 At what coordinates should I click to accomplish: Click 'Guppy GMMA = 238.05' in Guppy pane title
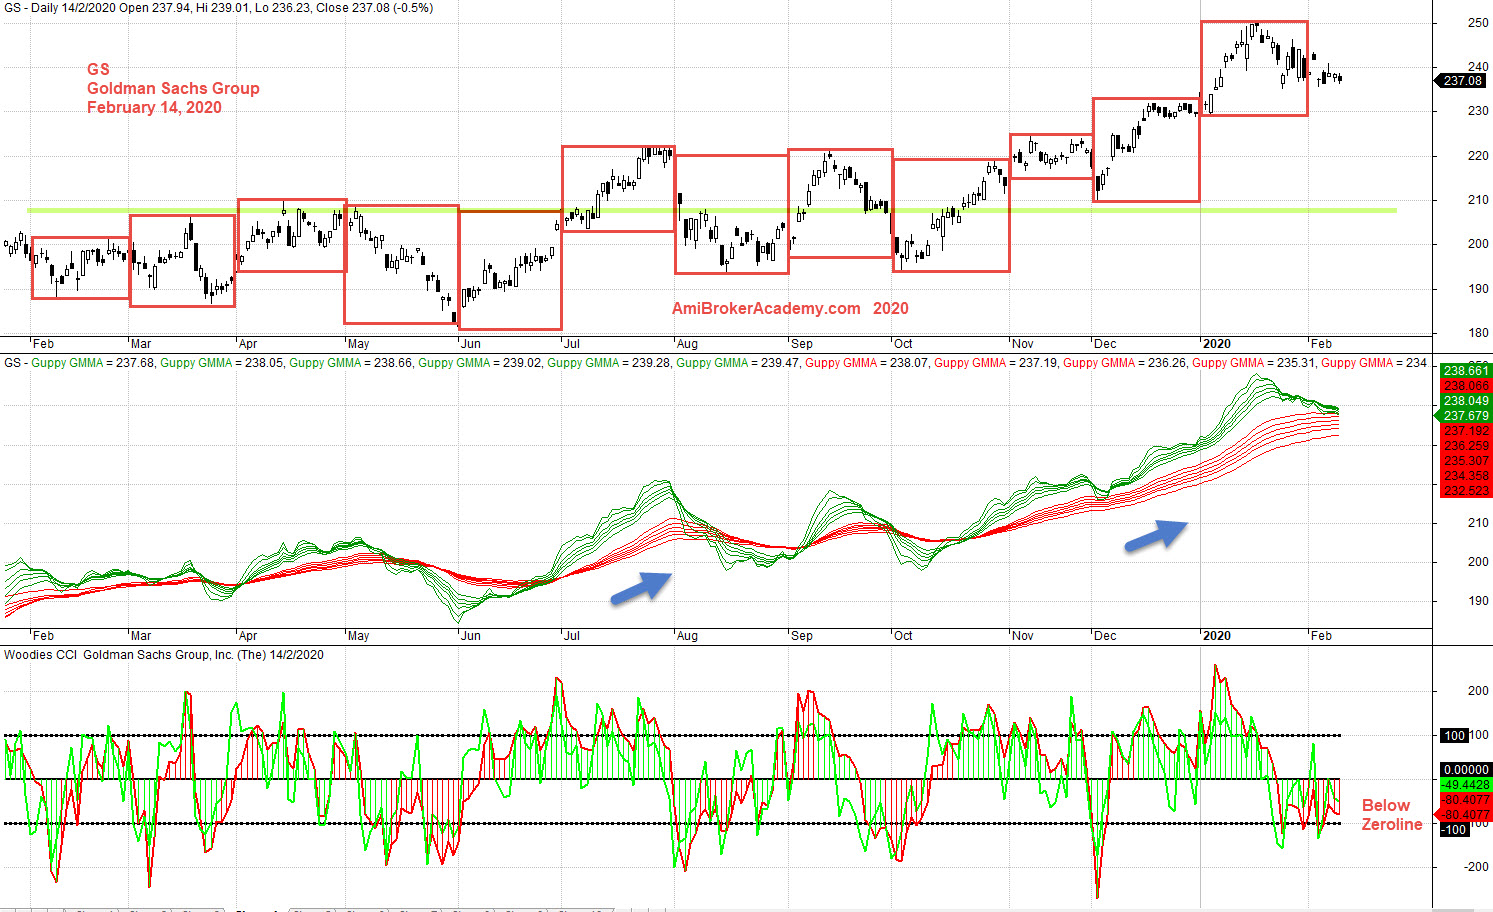click(x=222, y=363)
